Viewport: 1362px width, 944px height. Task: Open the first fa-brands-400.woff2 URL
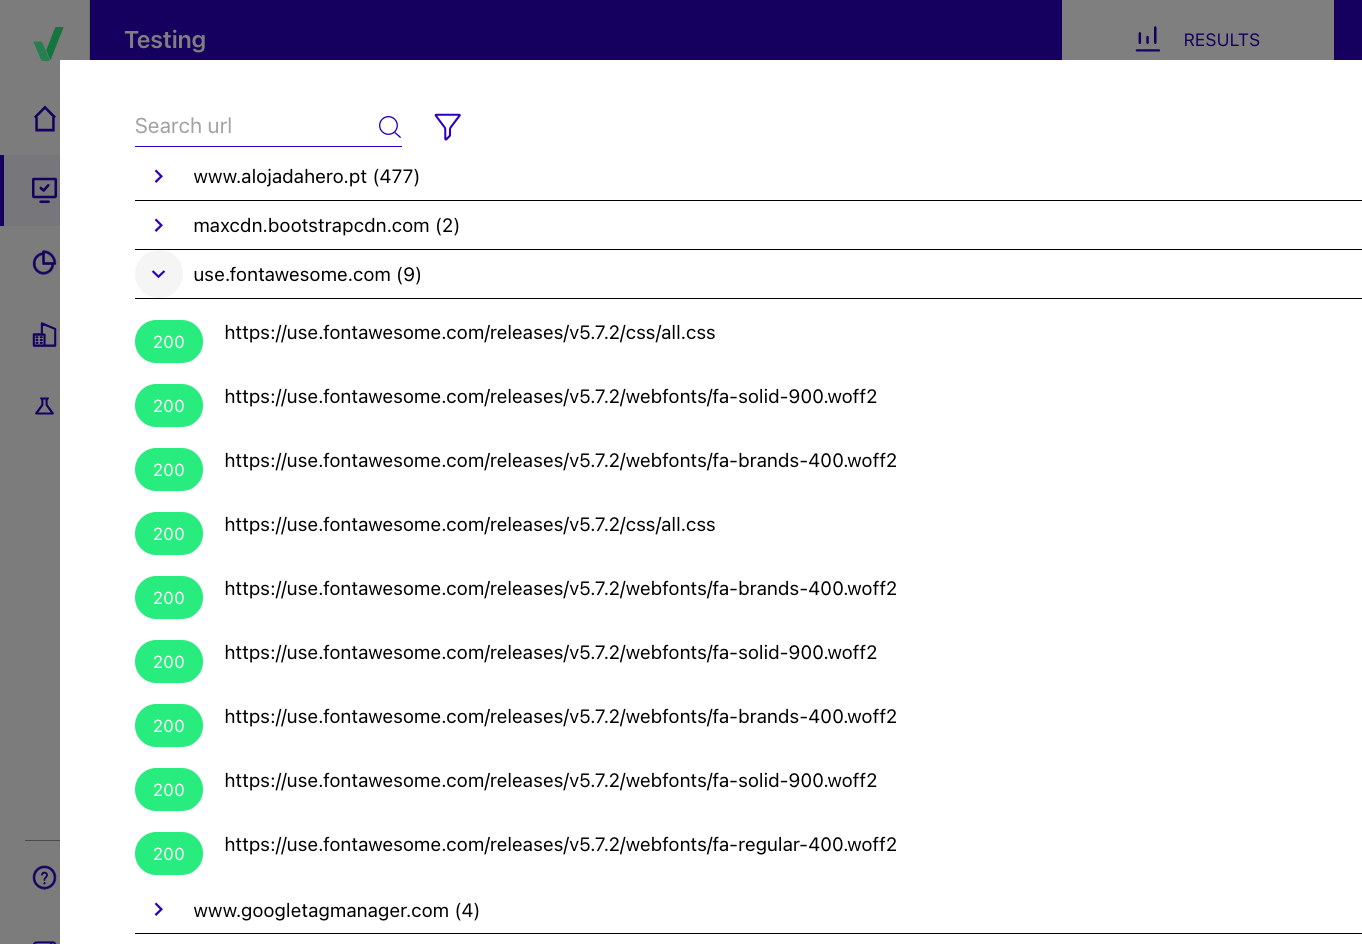pos(560,461)
